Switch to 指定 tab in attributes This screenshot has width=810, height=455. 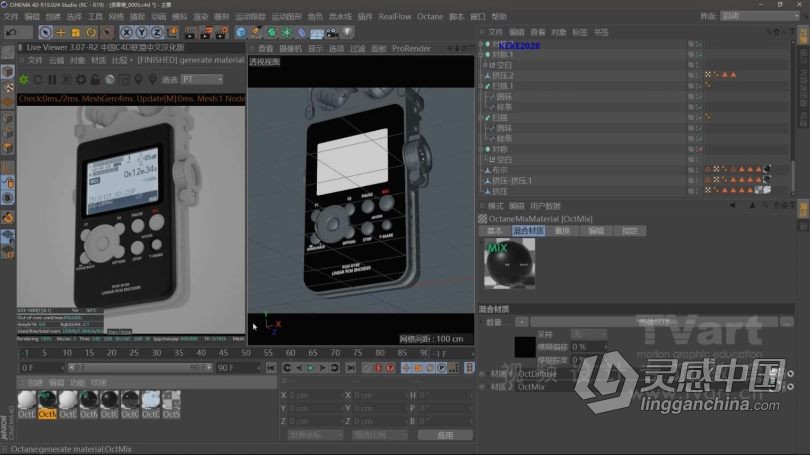pos(629,231)
